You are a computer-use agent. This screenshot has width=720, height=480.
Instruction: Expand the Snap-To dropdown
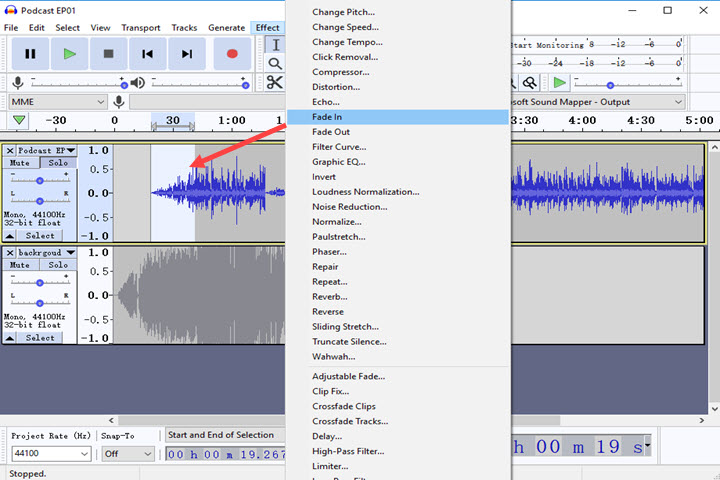point(128,454)
